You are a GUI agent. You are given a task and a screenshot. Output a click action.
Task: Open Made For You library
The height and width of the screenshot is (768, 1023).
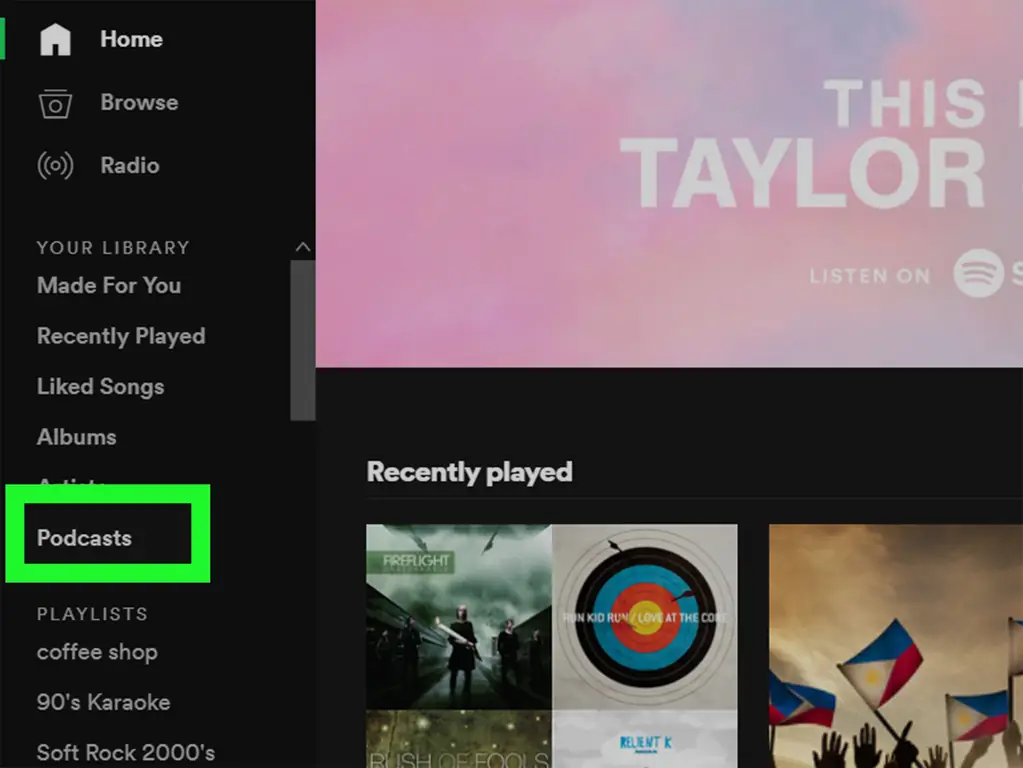pyautogui.click(x=109, y=286)
